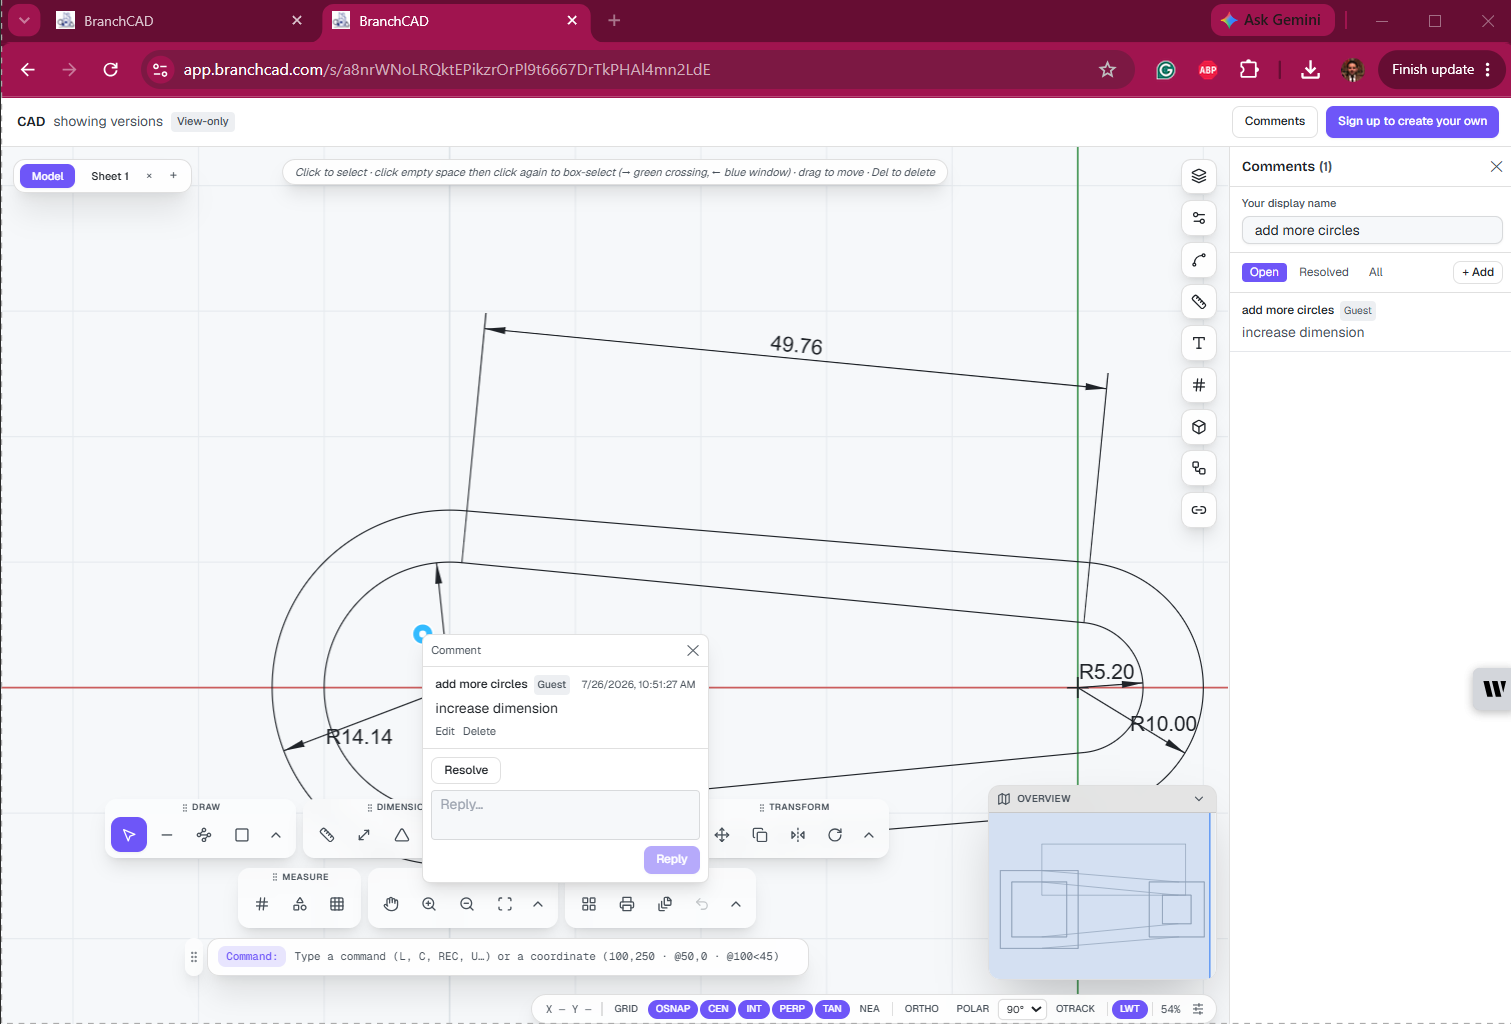Expand the Transform toolbar chevron
Screen dimensions: 1511x1024
coord(869,835)
